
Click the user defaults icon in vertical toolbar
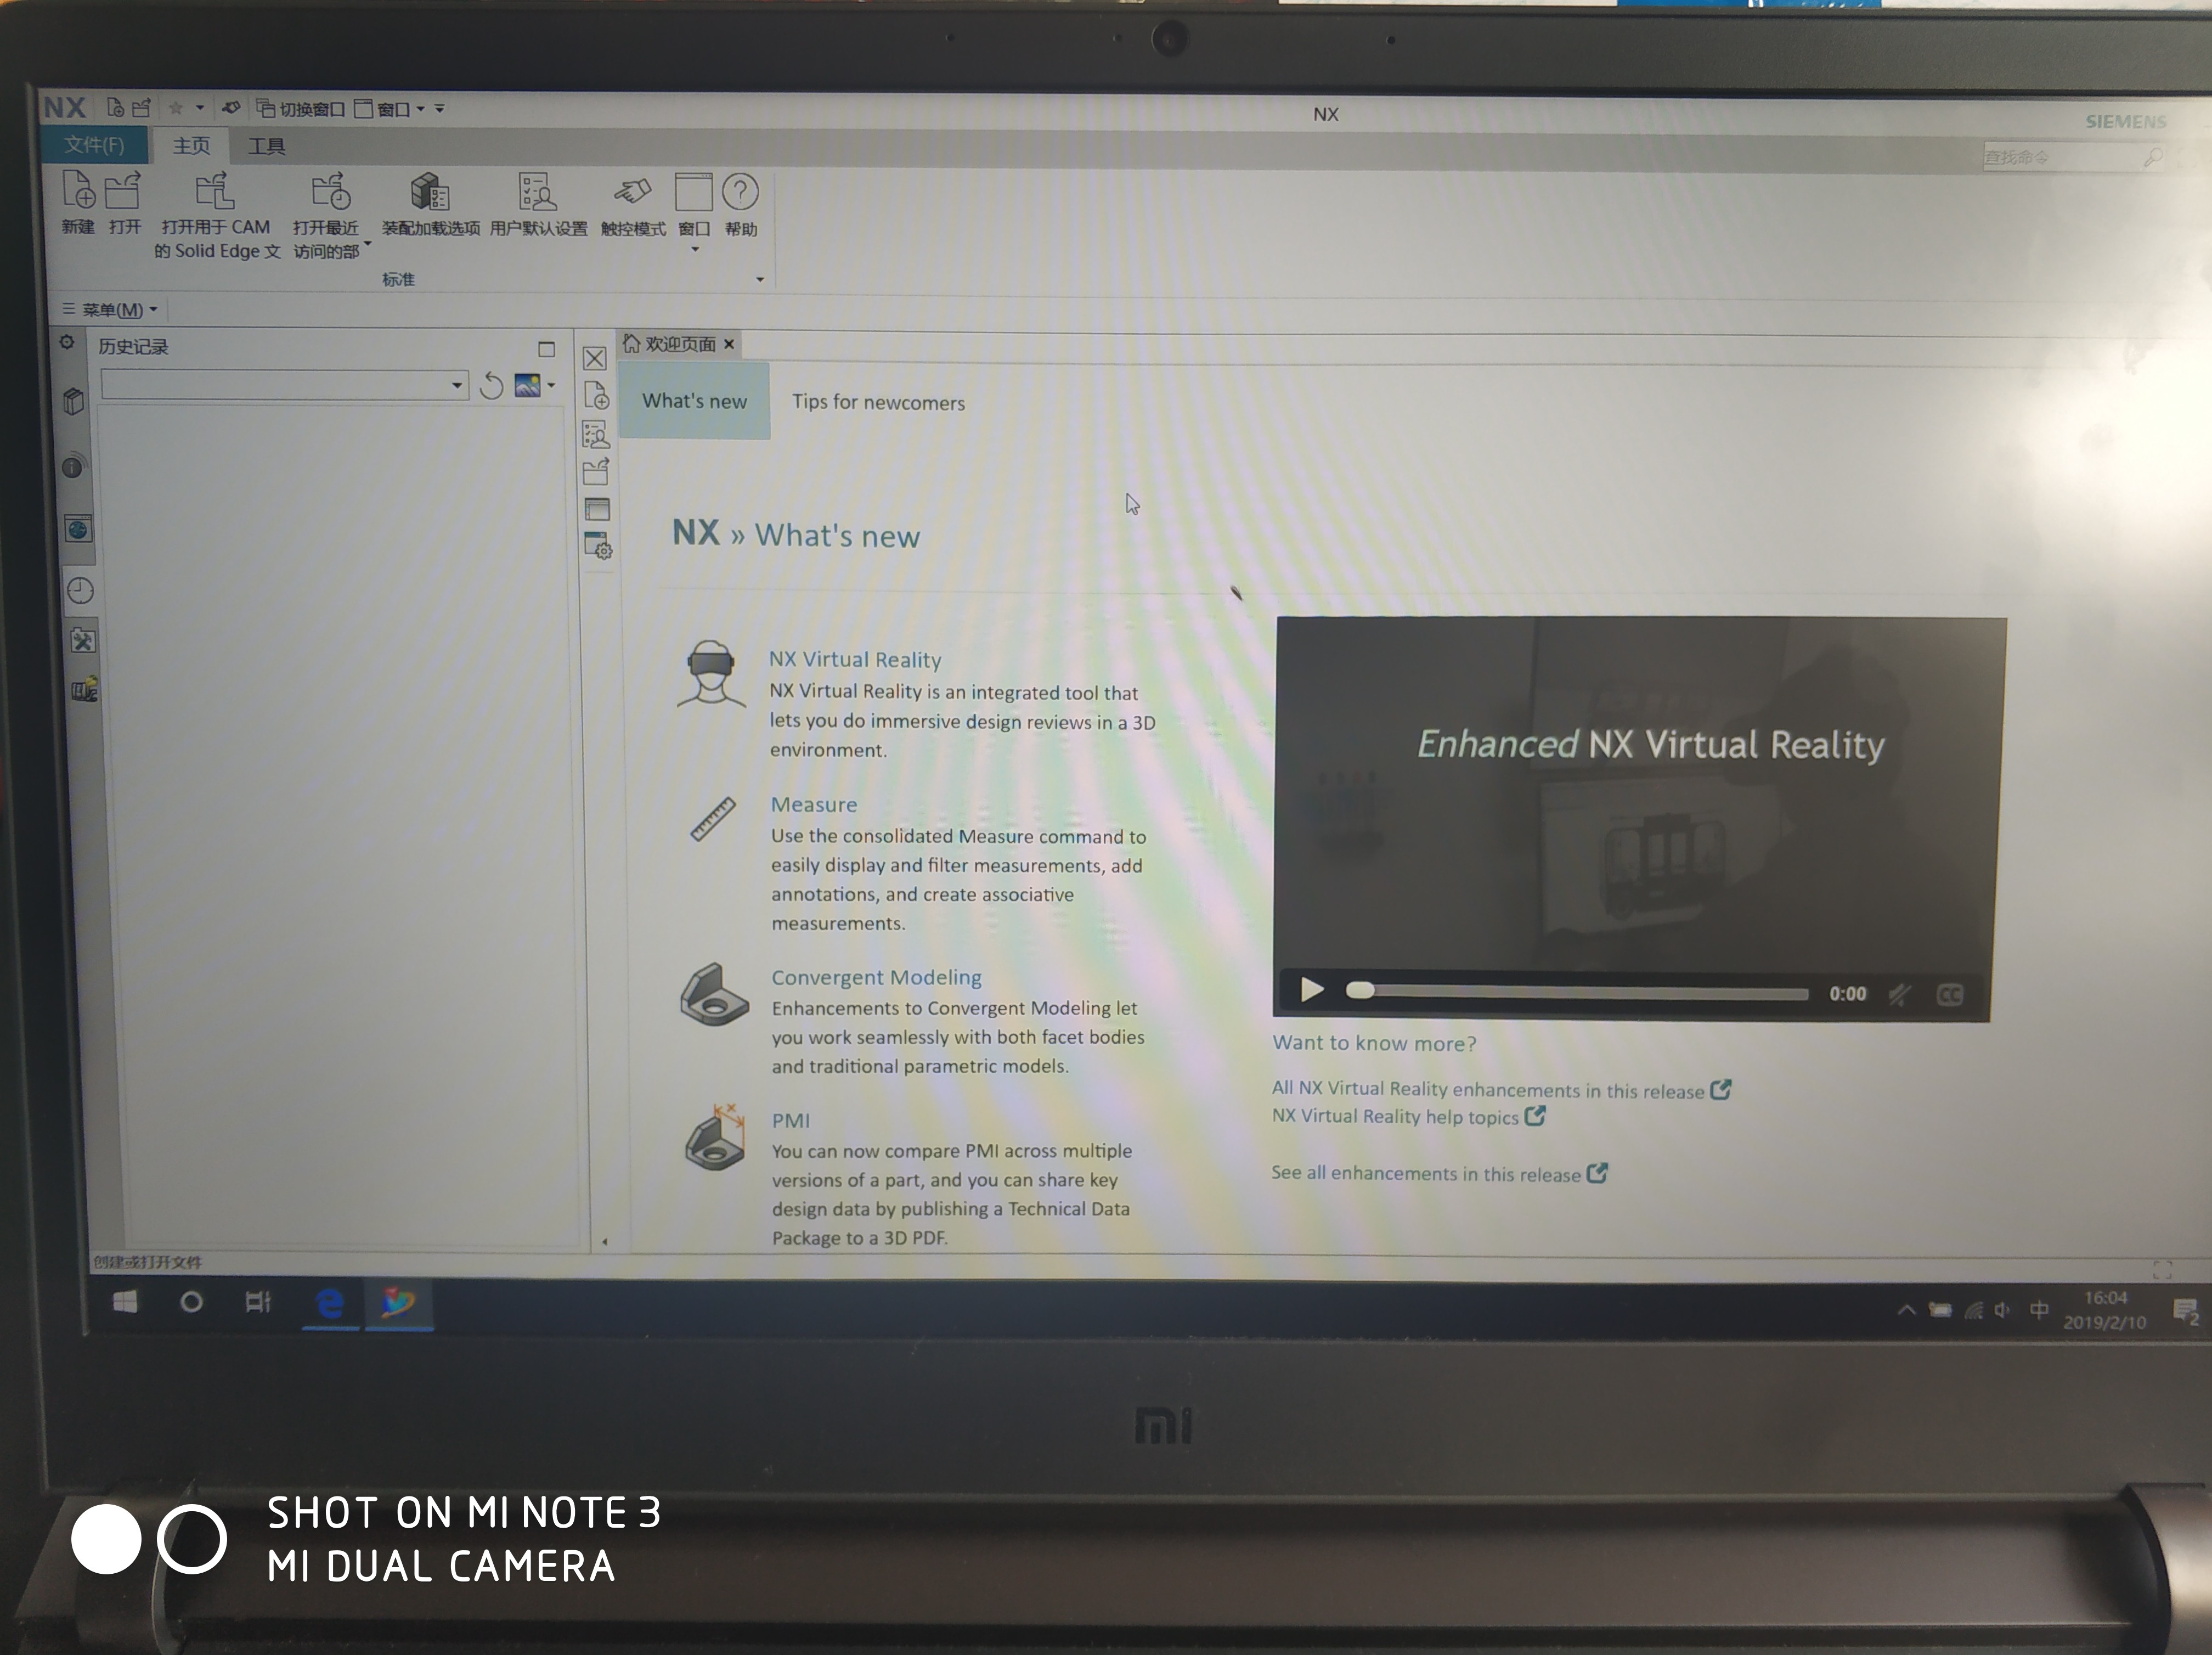click(x=596, y=434)
